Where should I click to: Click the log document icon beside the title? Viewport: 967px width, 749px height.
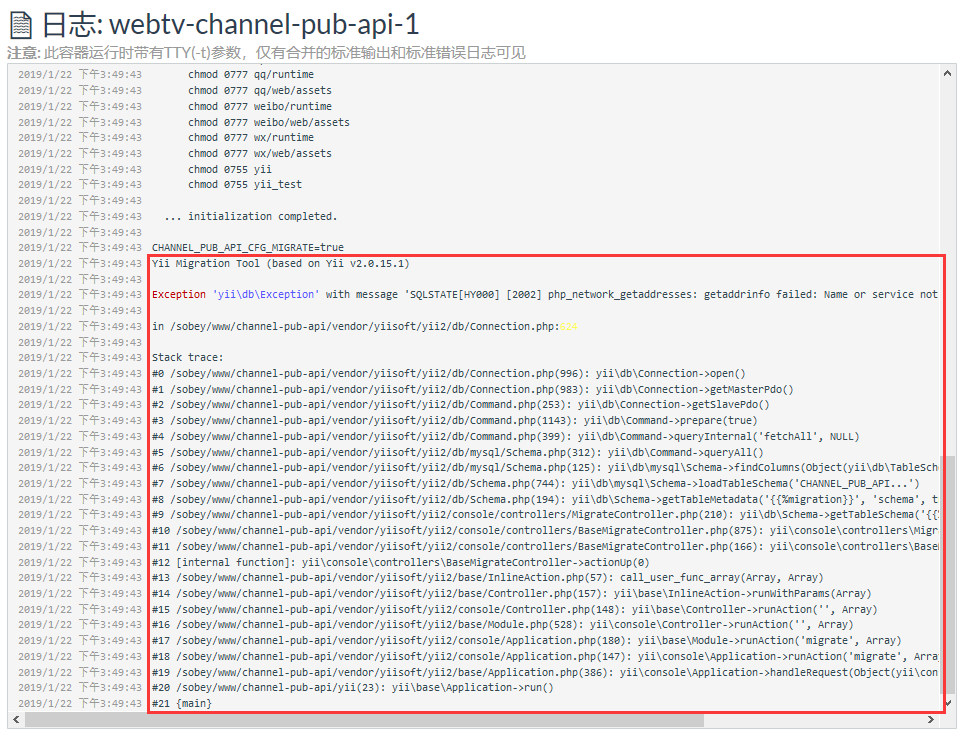[20, 25]
